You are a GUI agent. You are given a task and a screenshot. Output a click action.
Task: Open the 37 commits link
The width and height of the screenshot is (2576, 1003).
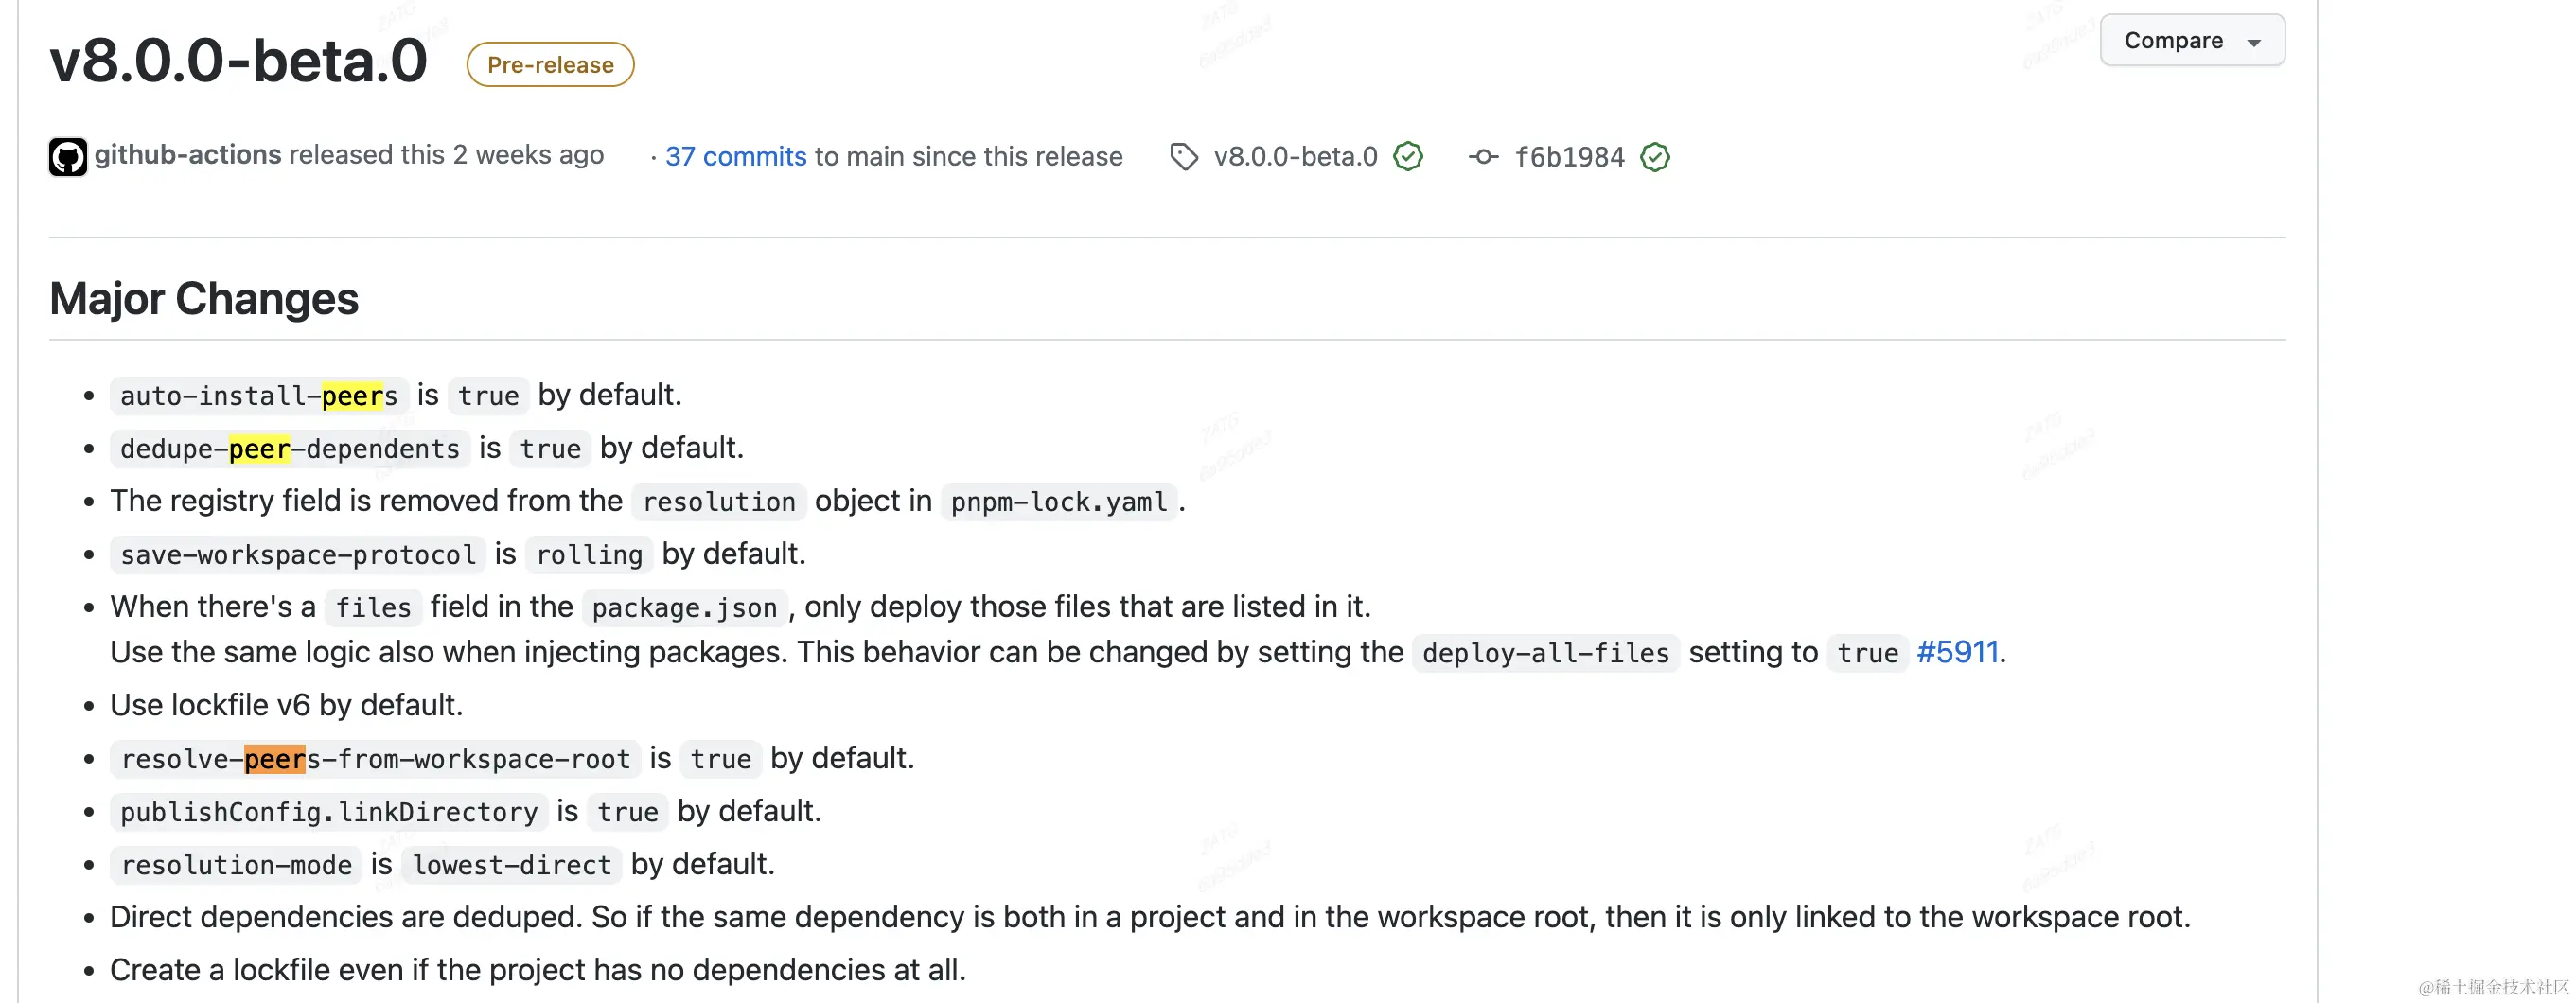click(735, 157)
